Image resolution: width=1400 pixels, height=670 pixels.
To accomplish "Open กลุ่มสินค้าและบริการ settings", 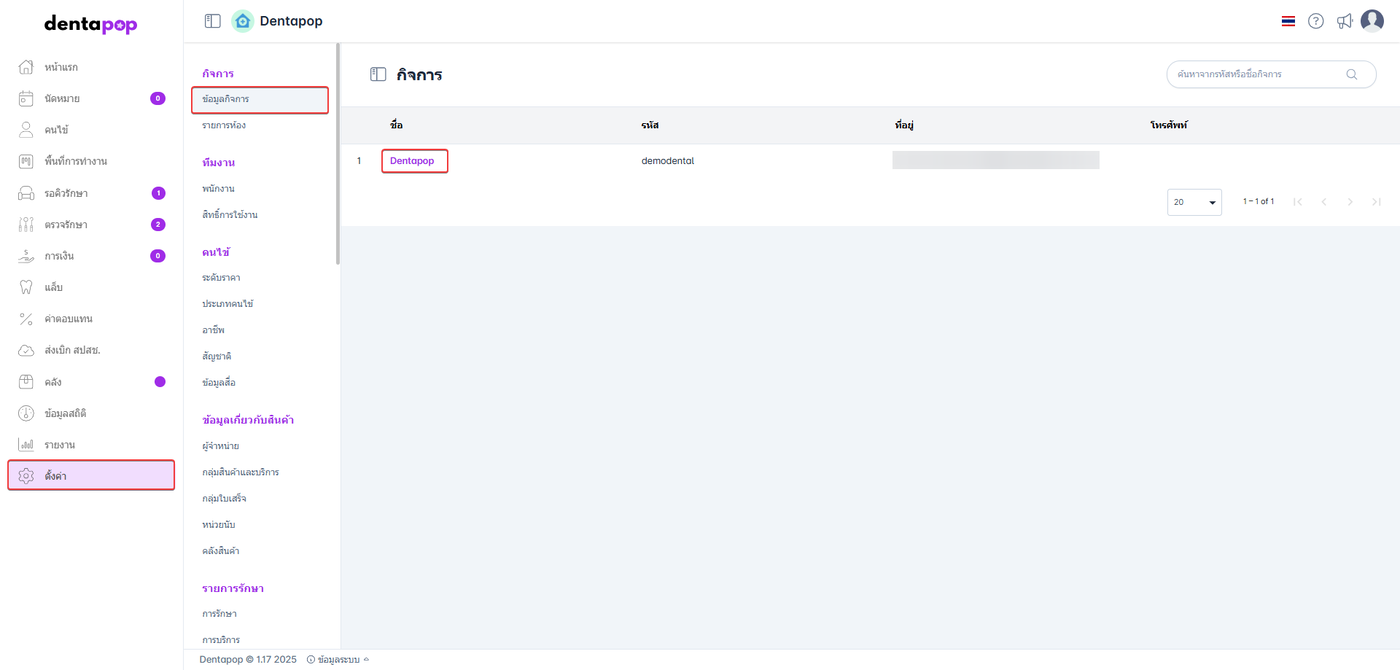I will [x=240, y=471].
